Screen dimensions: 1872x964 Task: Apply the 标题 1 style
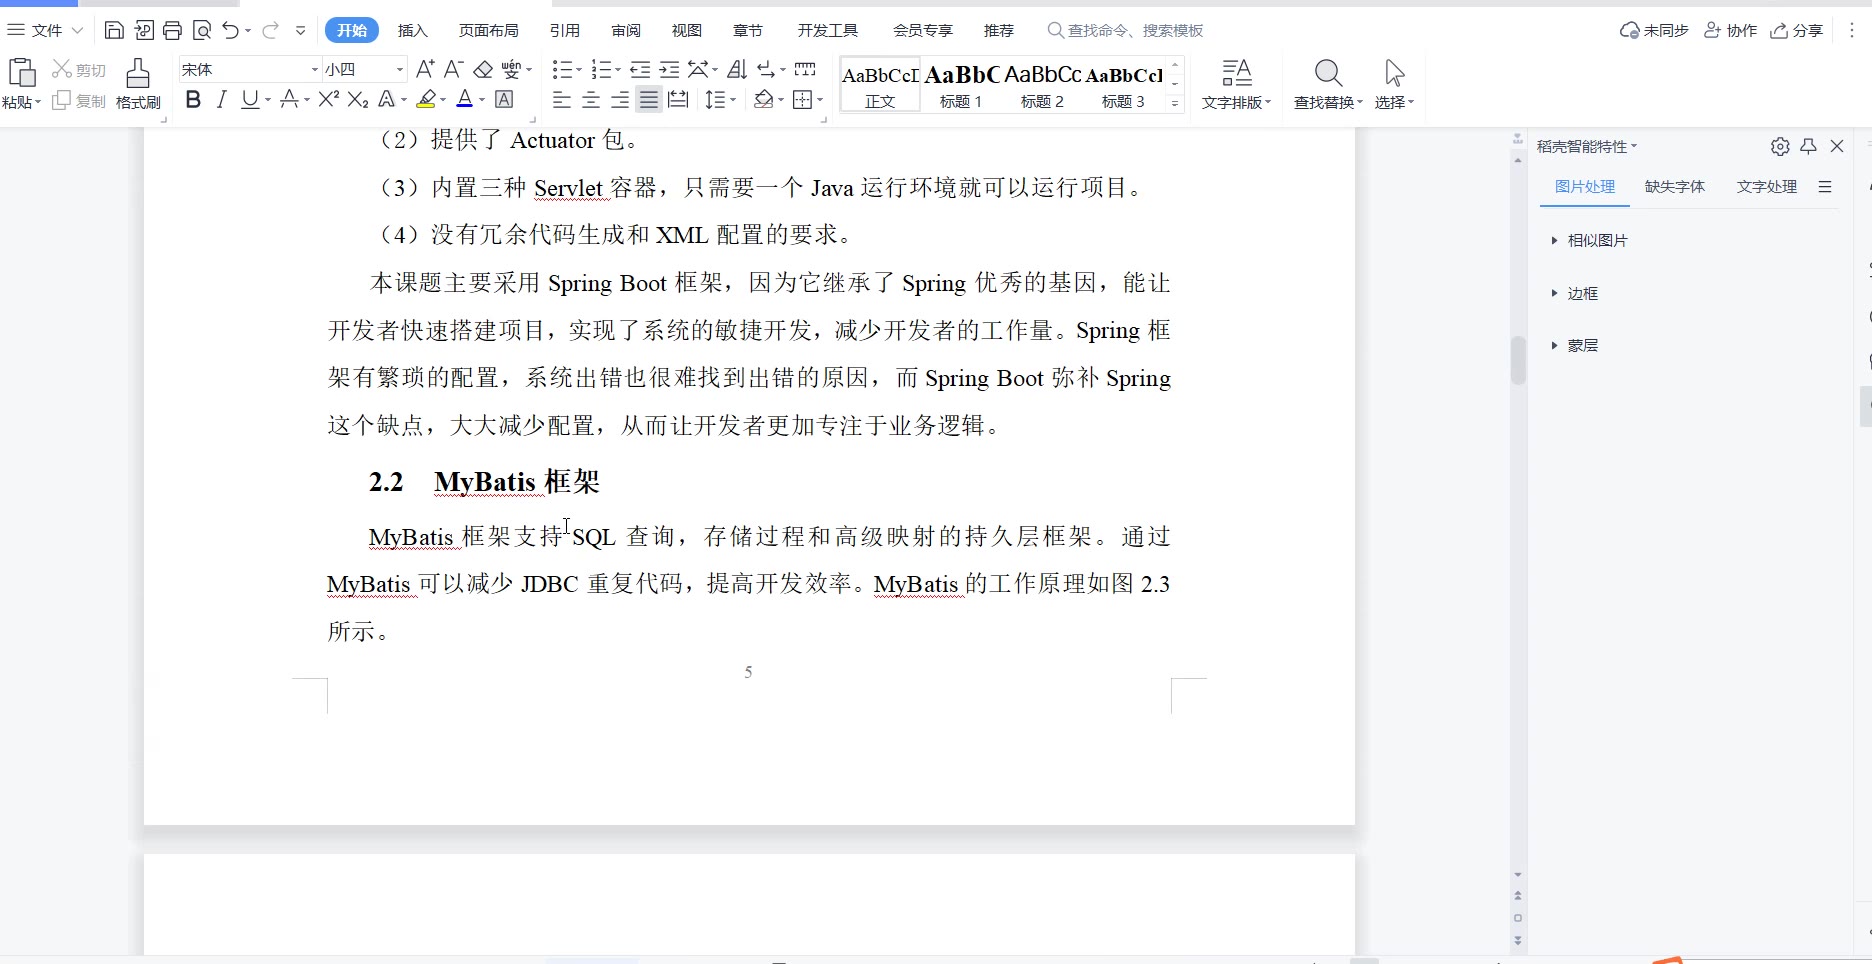pyautogui.click(x=961, y=85)
